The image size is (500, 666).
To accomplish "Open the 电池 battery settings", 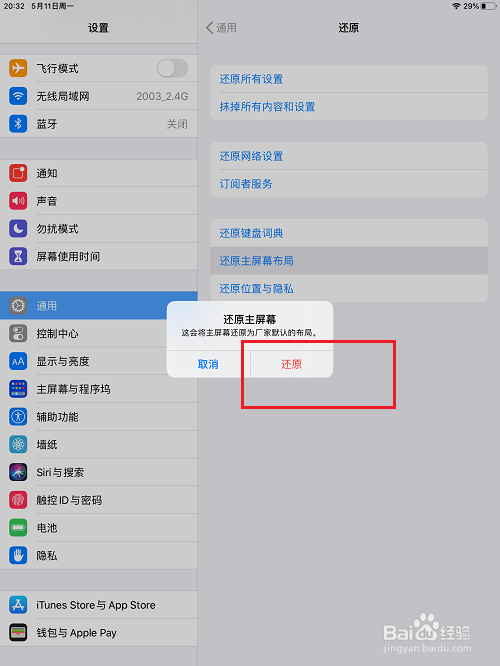I will click(99, 528).
